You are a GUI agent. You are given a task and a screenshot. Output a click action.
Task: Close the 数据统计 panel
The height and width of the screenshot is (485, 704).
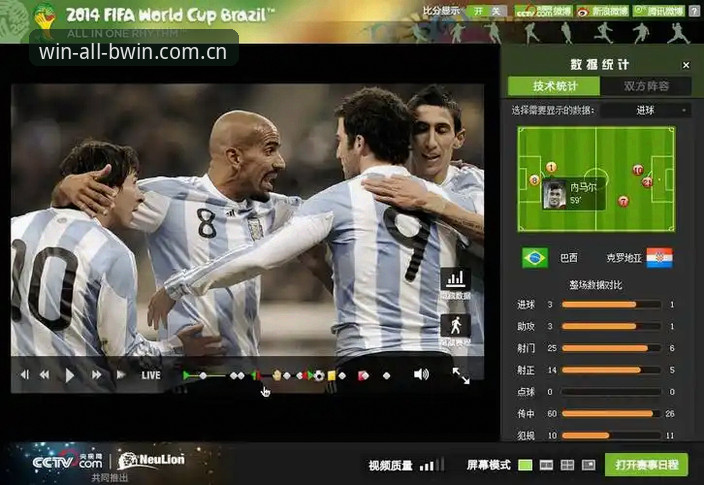pos(686,66)
